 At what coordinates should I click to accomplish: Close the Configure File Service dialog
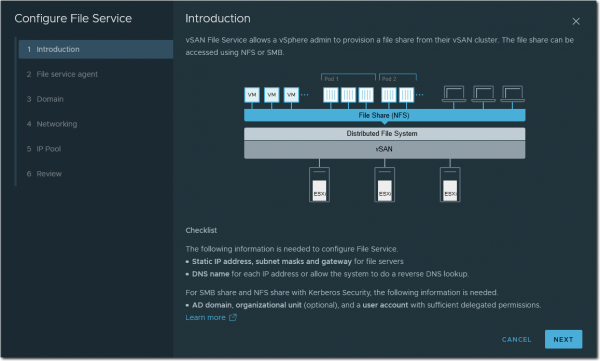click(x=576, y=21)
